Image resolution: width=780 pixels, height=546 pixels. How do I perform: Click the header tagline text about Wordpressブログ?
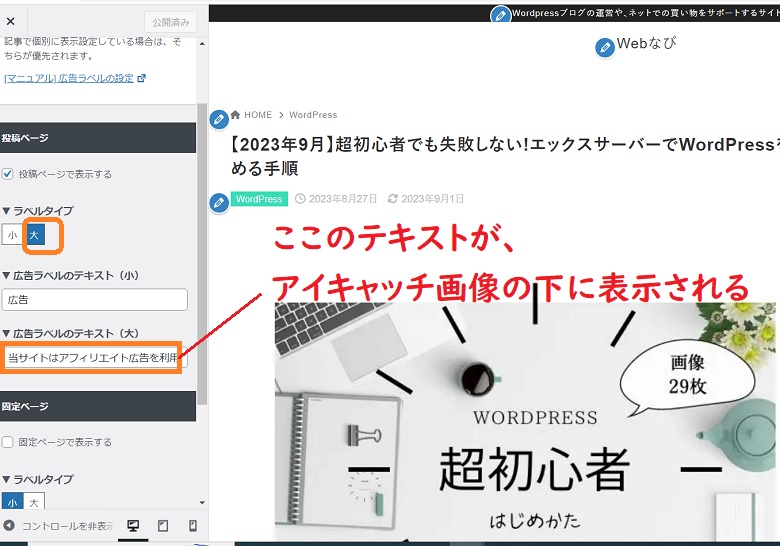point(646,13)
